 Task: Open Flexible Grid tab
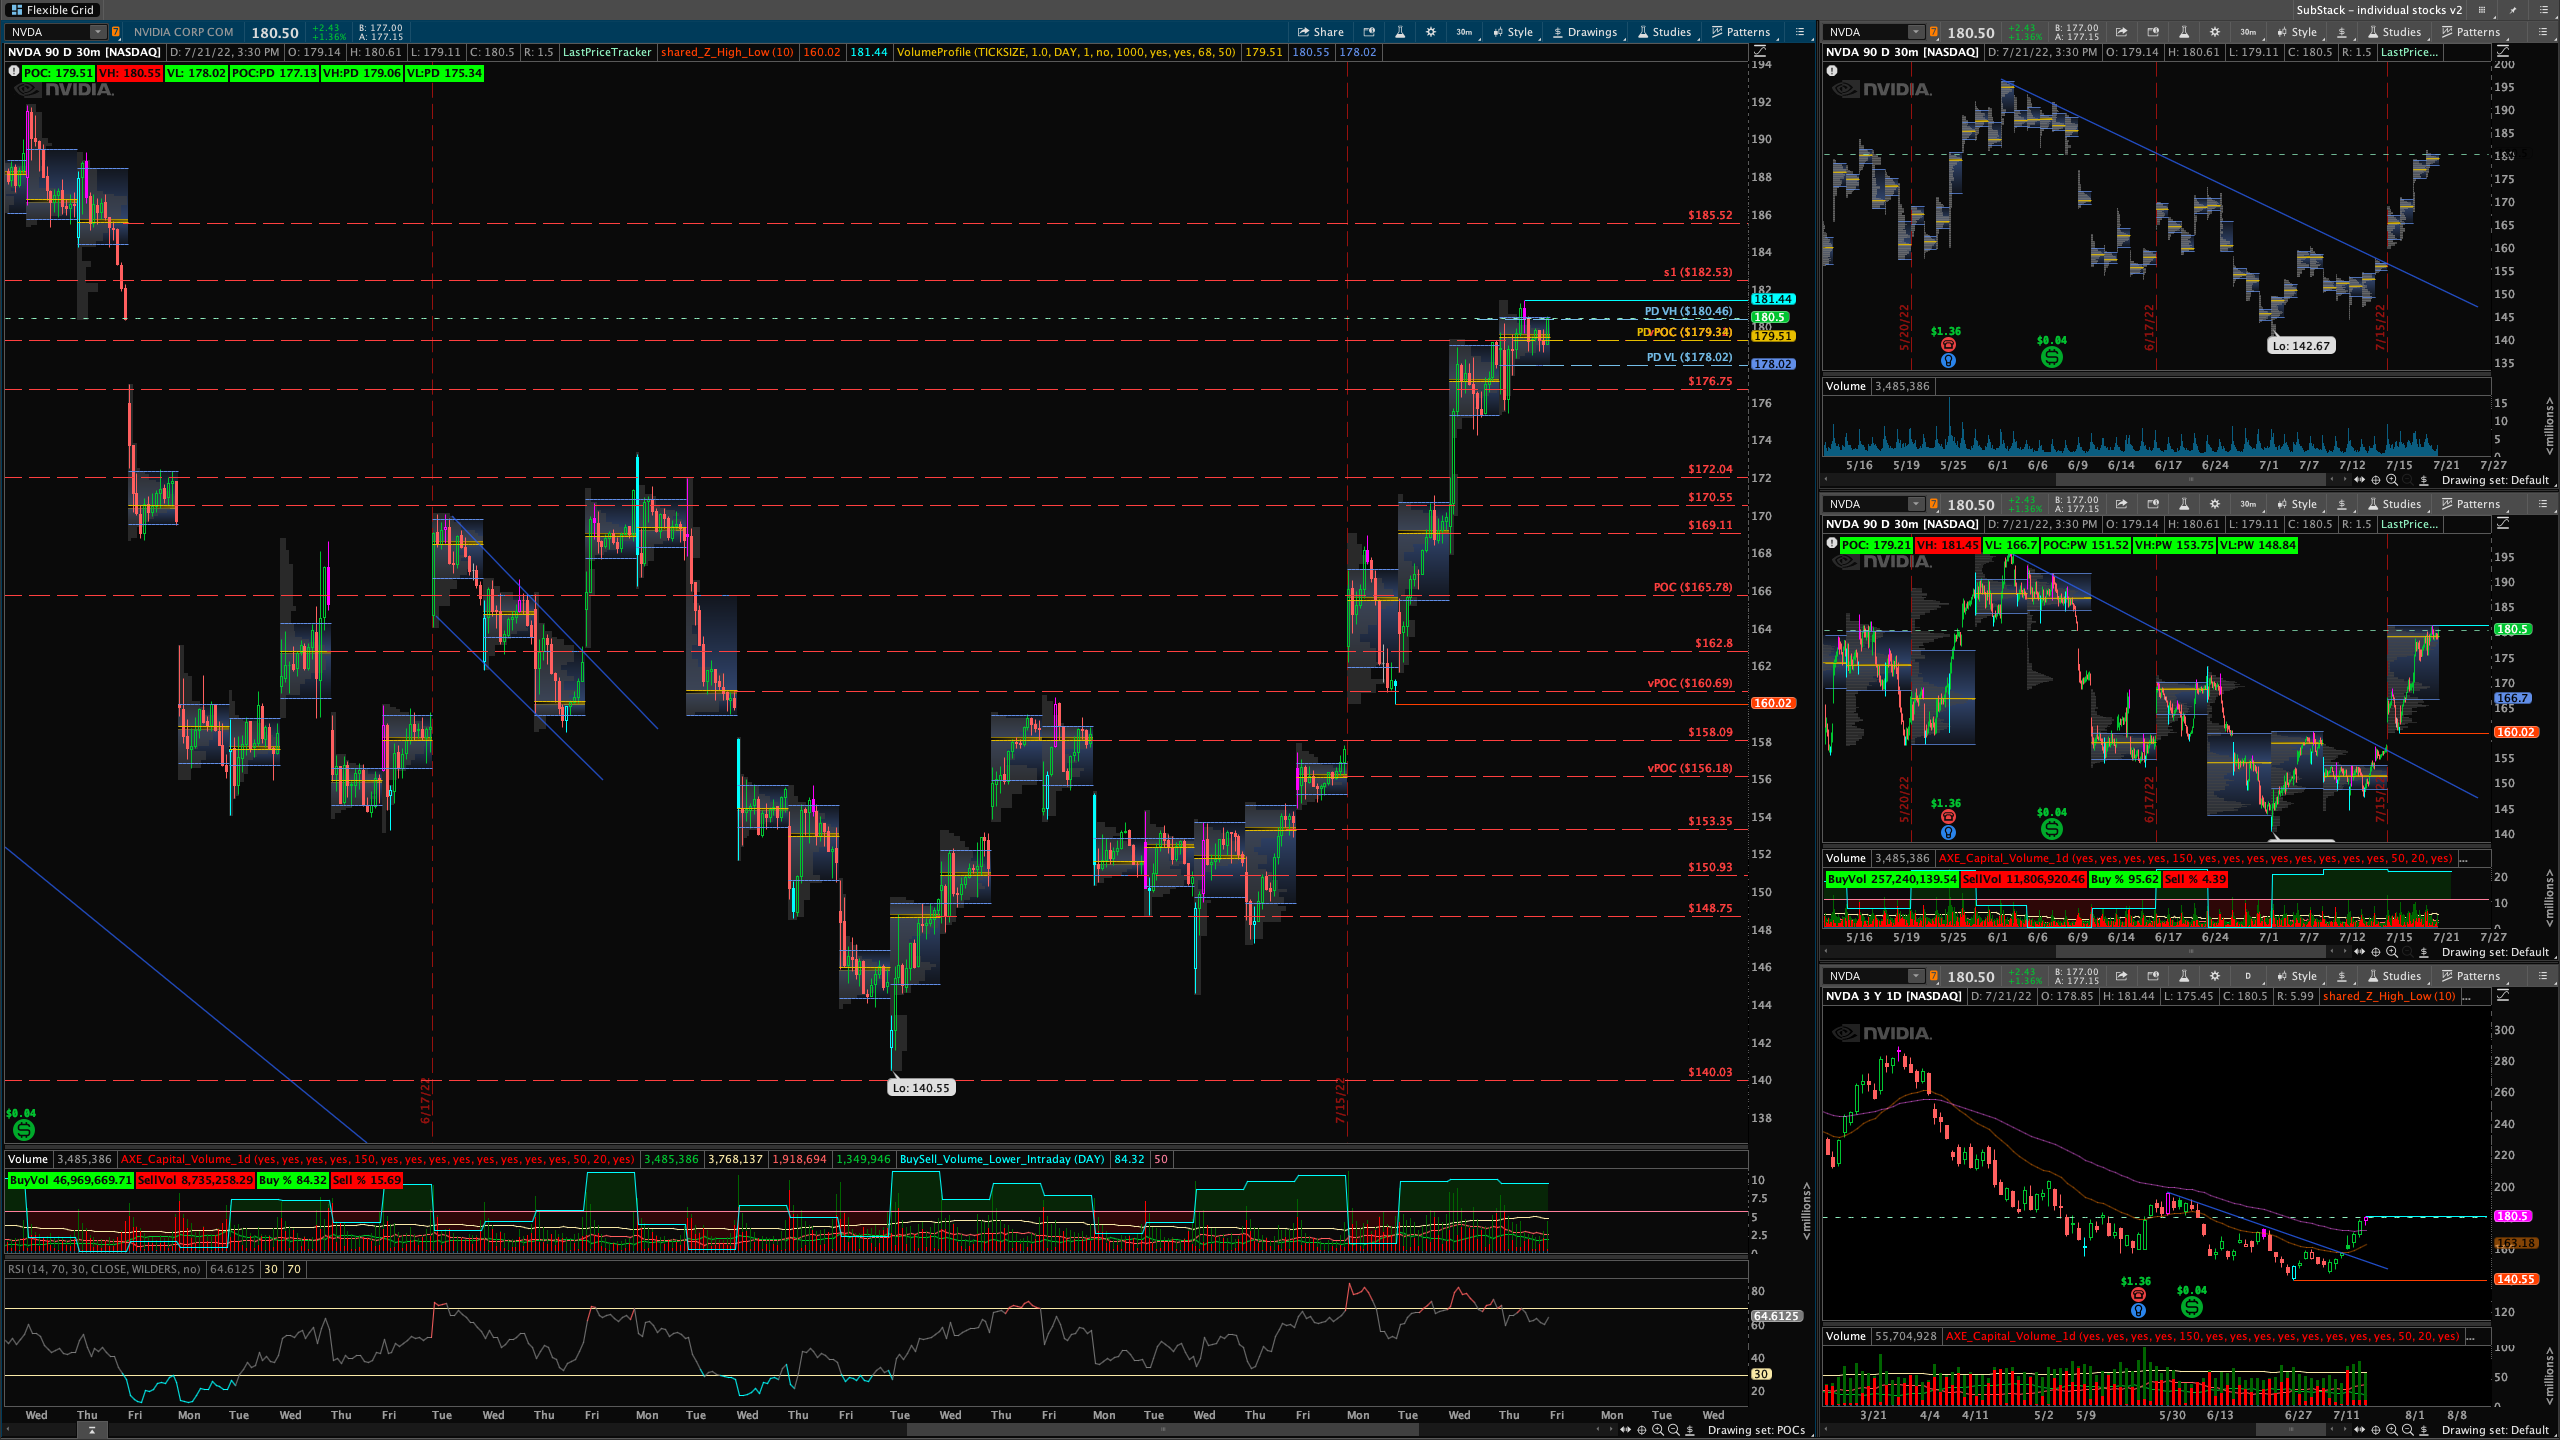(52, 10)
